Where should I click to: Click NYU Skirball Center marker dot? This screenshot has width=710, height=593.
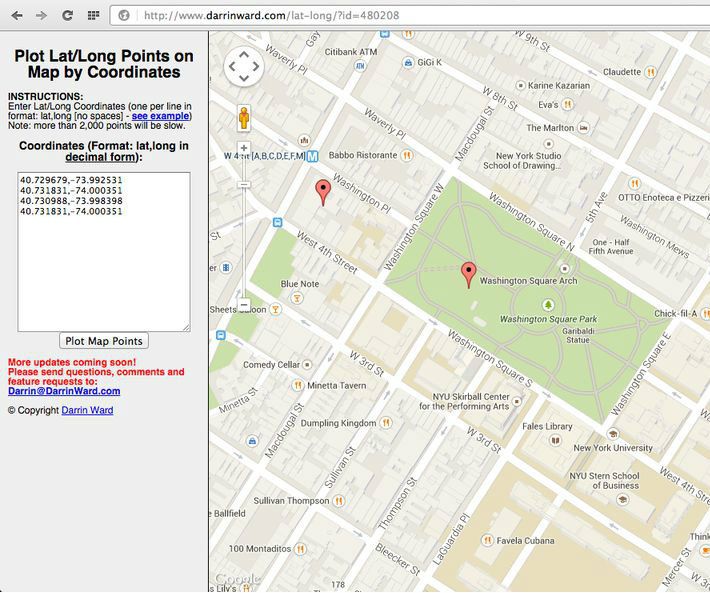point(517,402)
